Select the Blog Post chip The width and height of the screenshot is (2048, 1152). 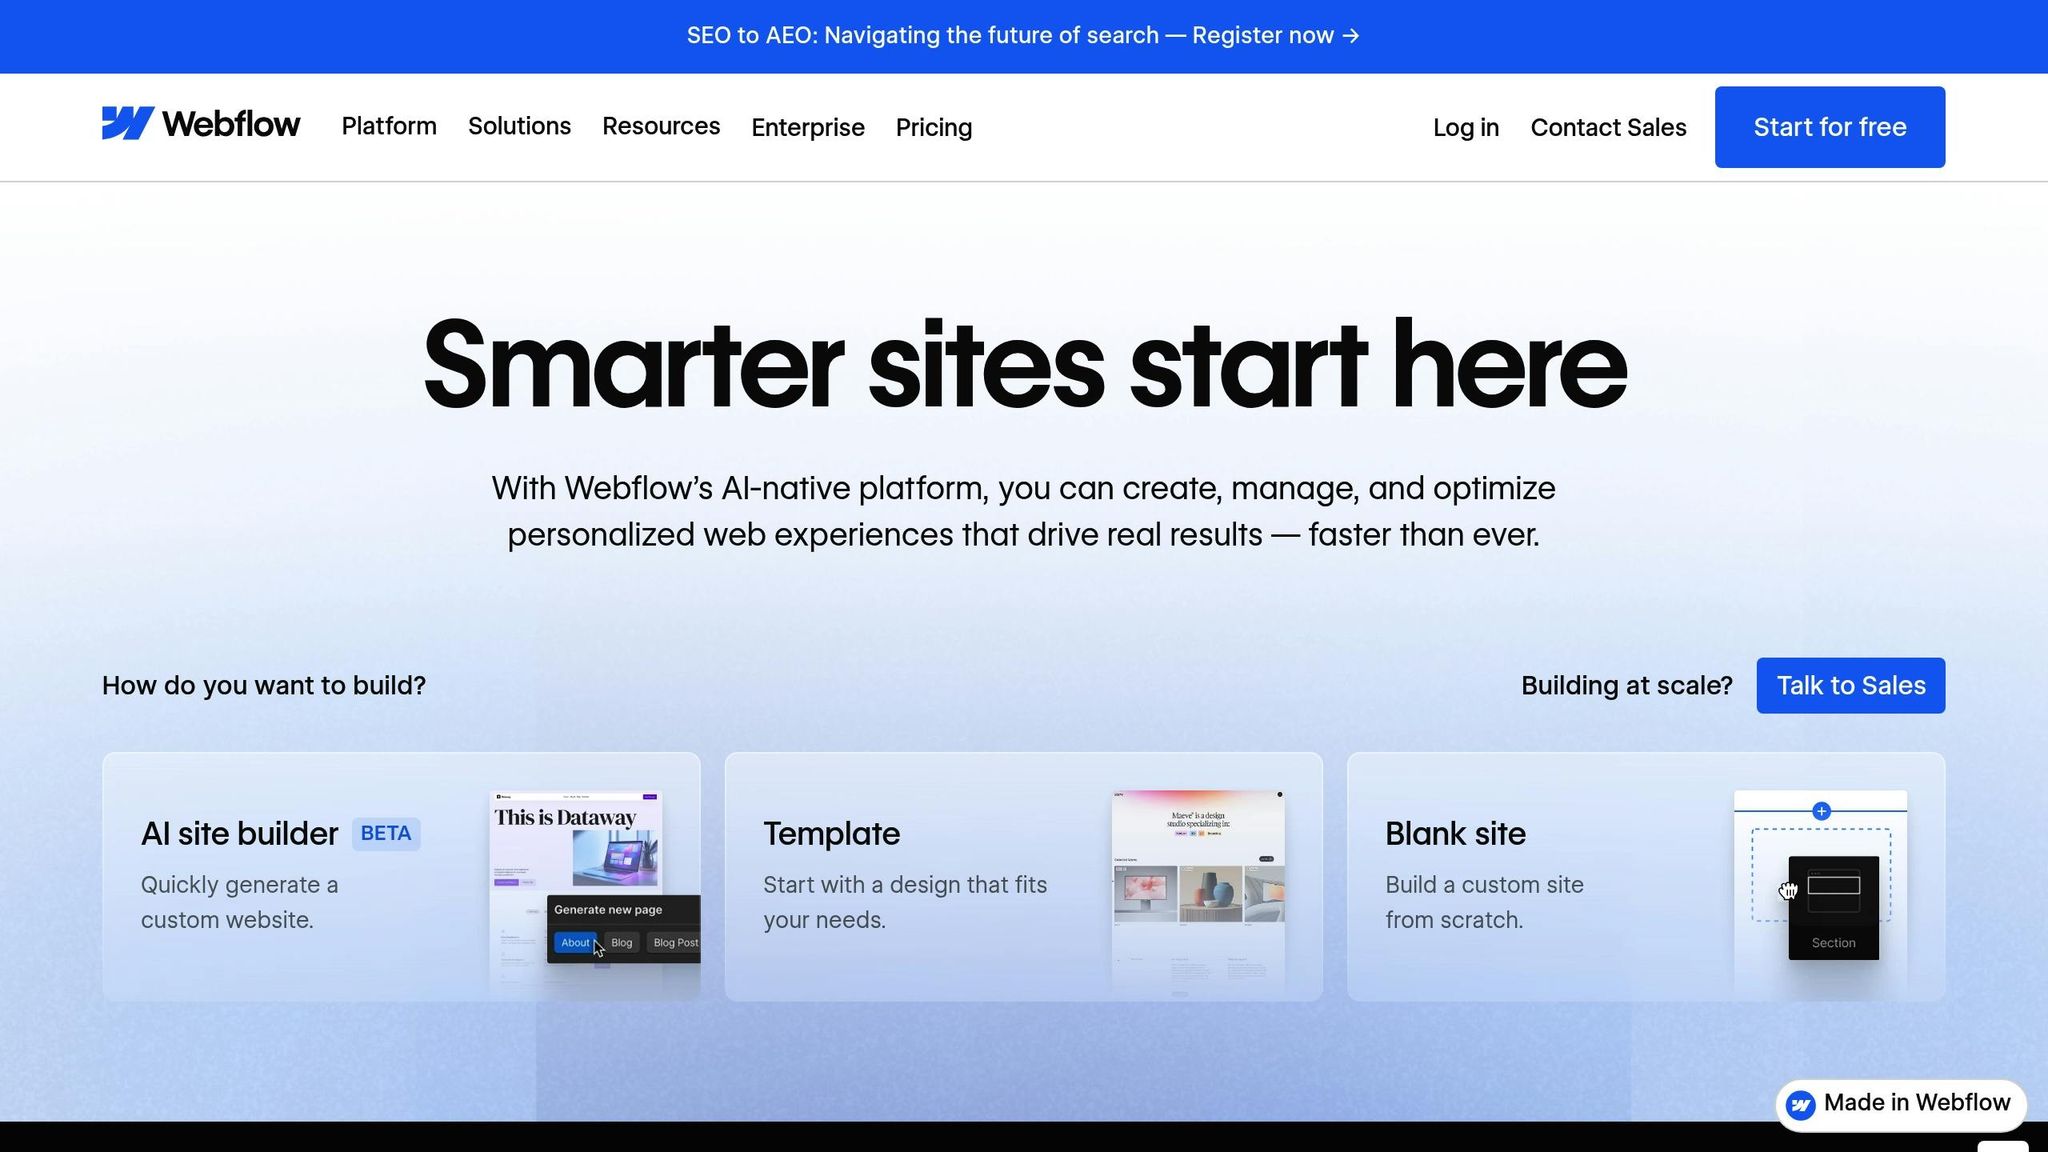pyautogui.click(x=675, y=942)
